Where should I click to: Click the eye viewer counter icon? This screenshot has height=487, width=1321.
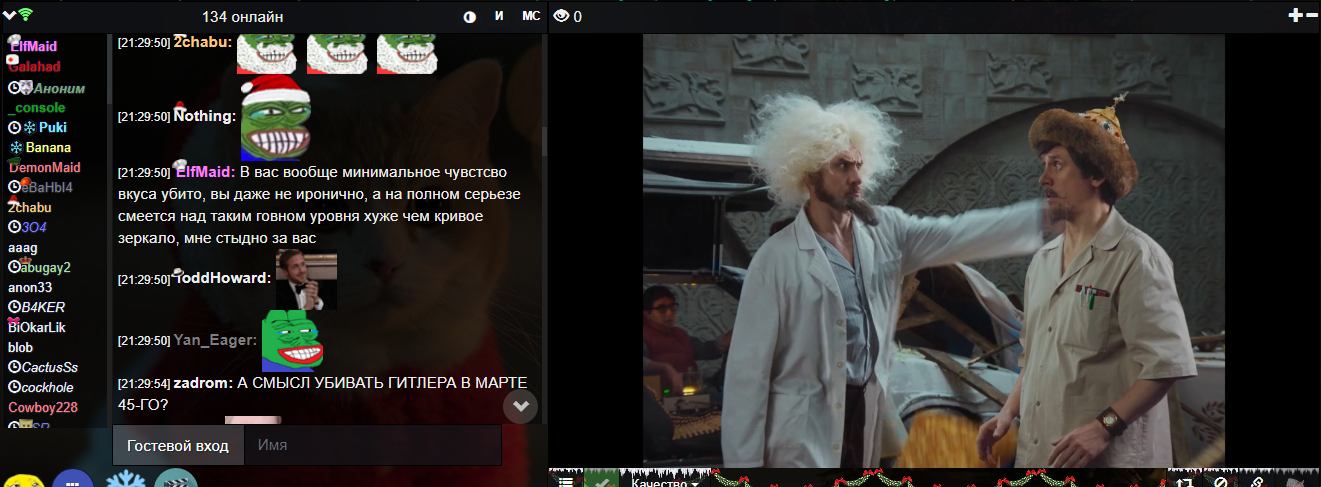coord(561,16)
